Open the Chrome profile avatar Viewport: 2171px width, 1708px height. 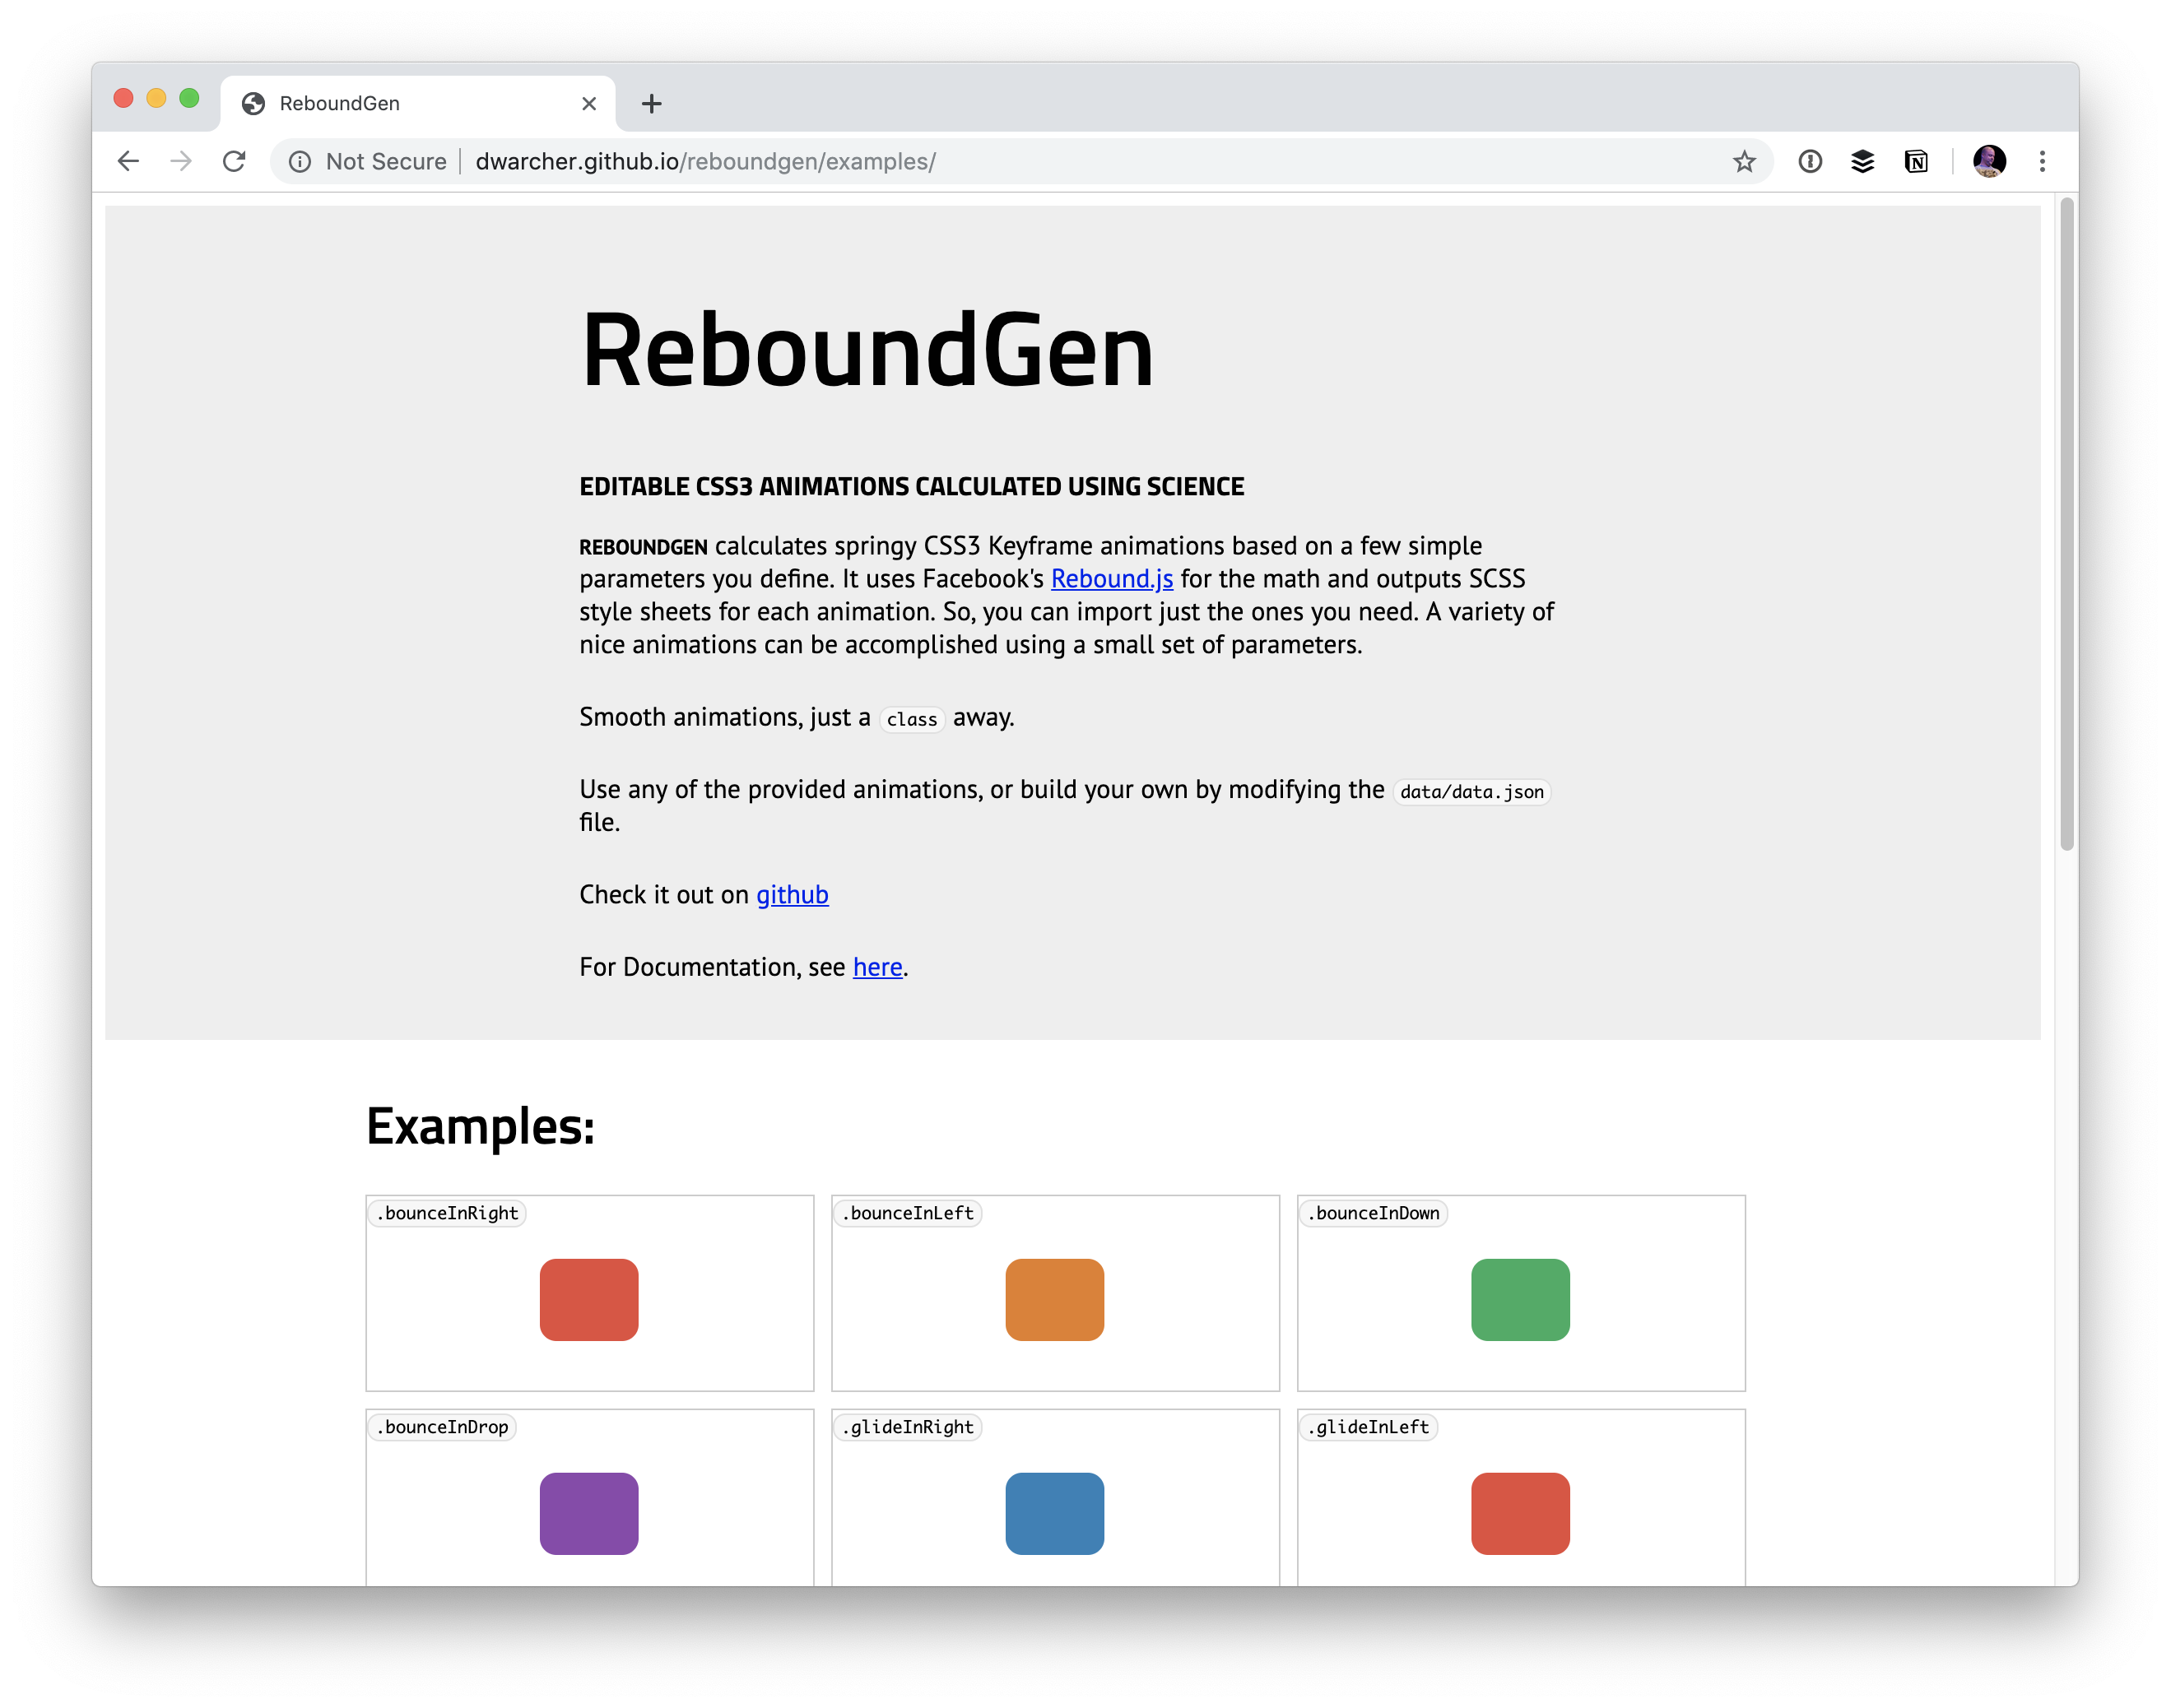tap(1989, 161)
